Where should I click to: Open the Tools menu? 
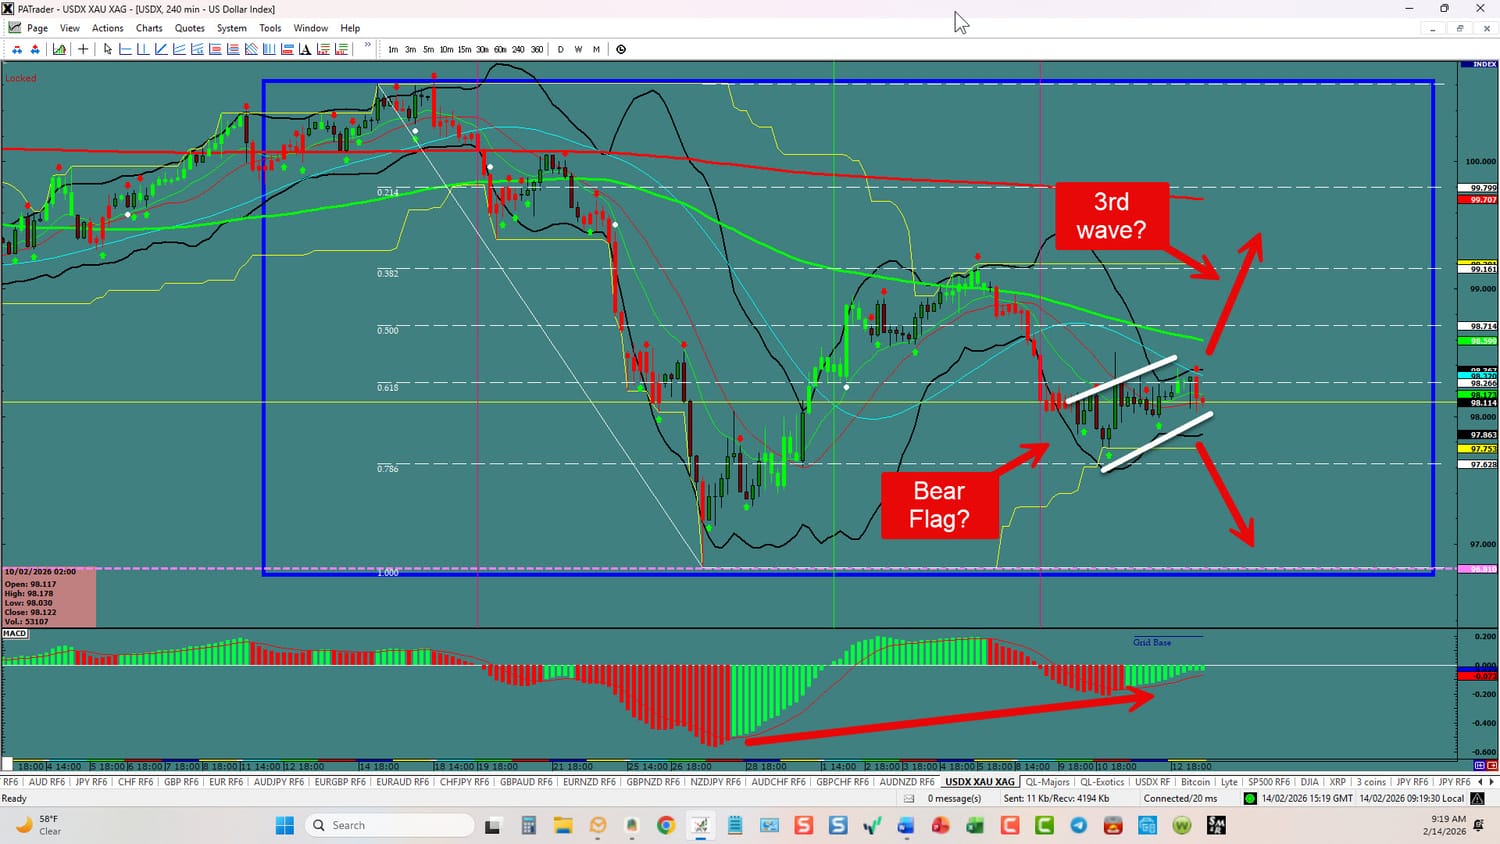click(x=270, y=28)
